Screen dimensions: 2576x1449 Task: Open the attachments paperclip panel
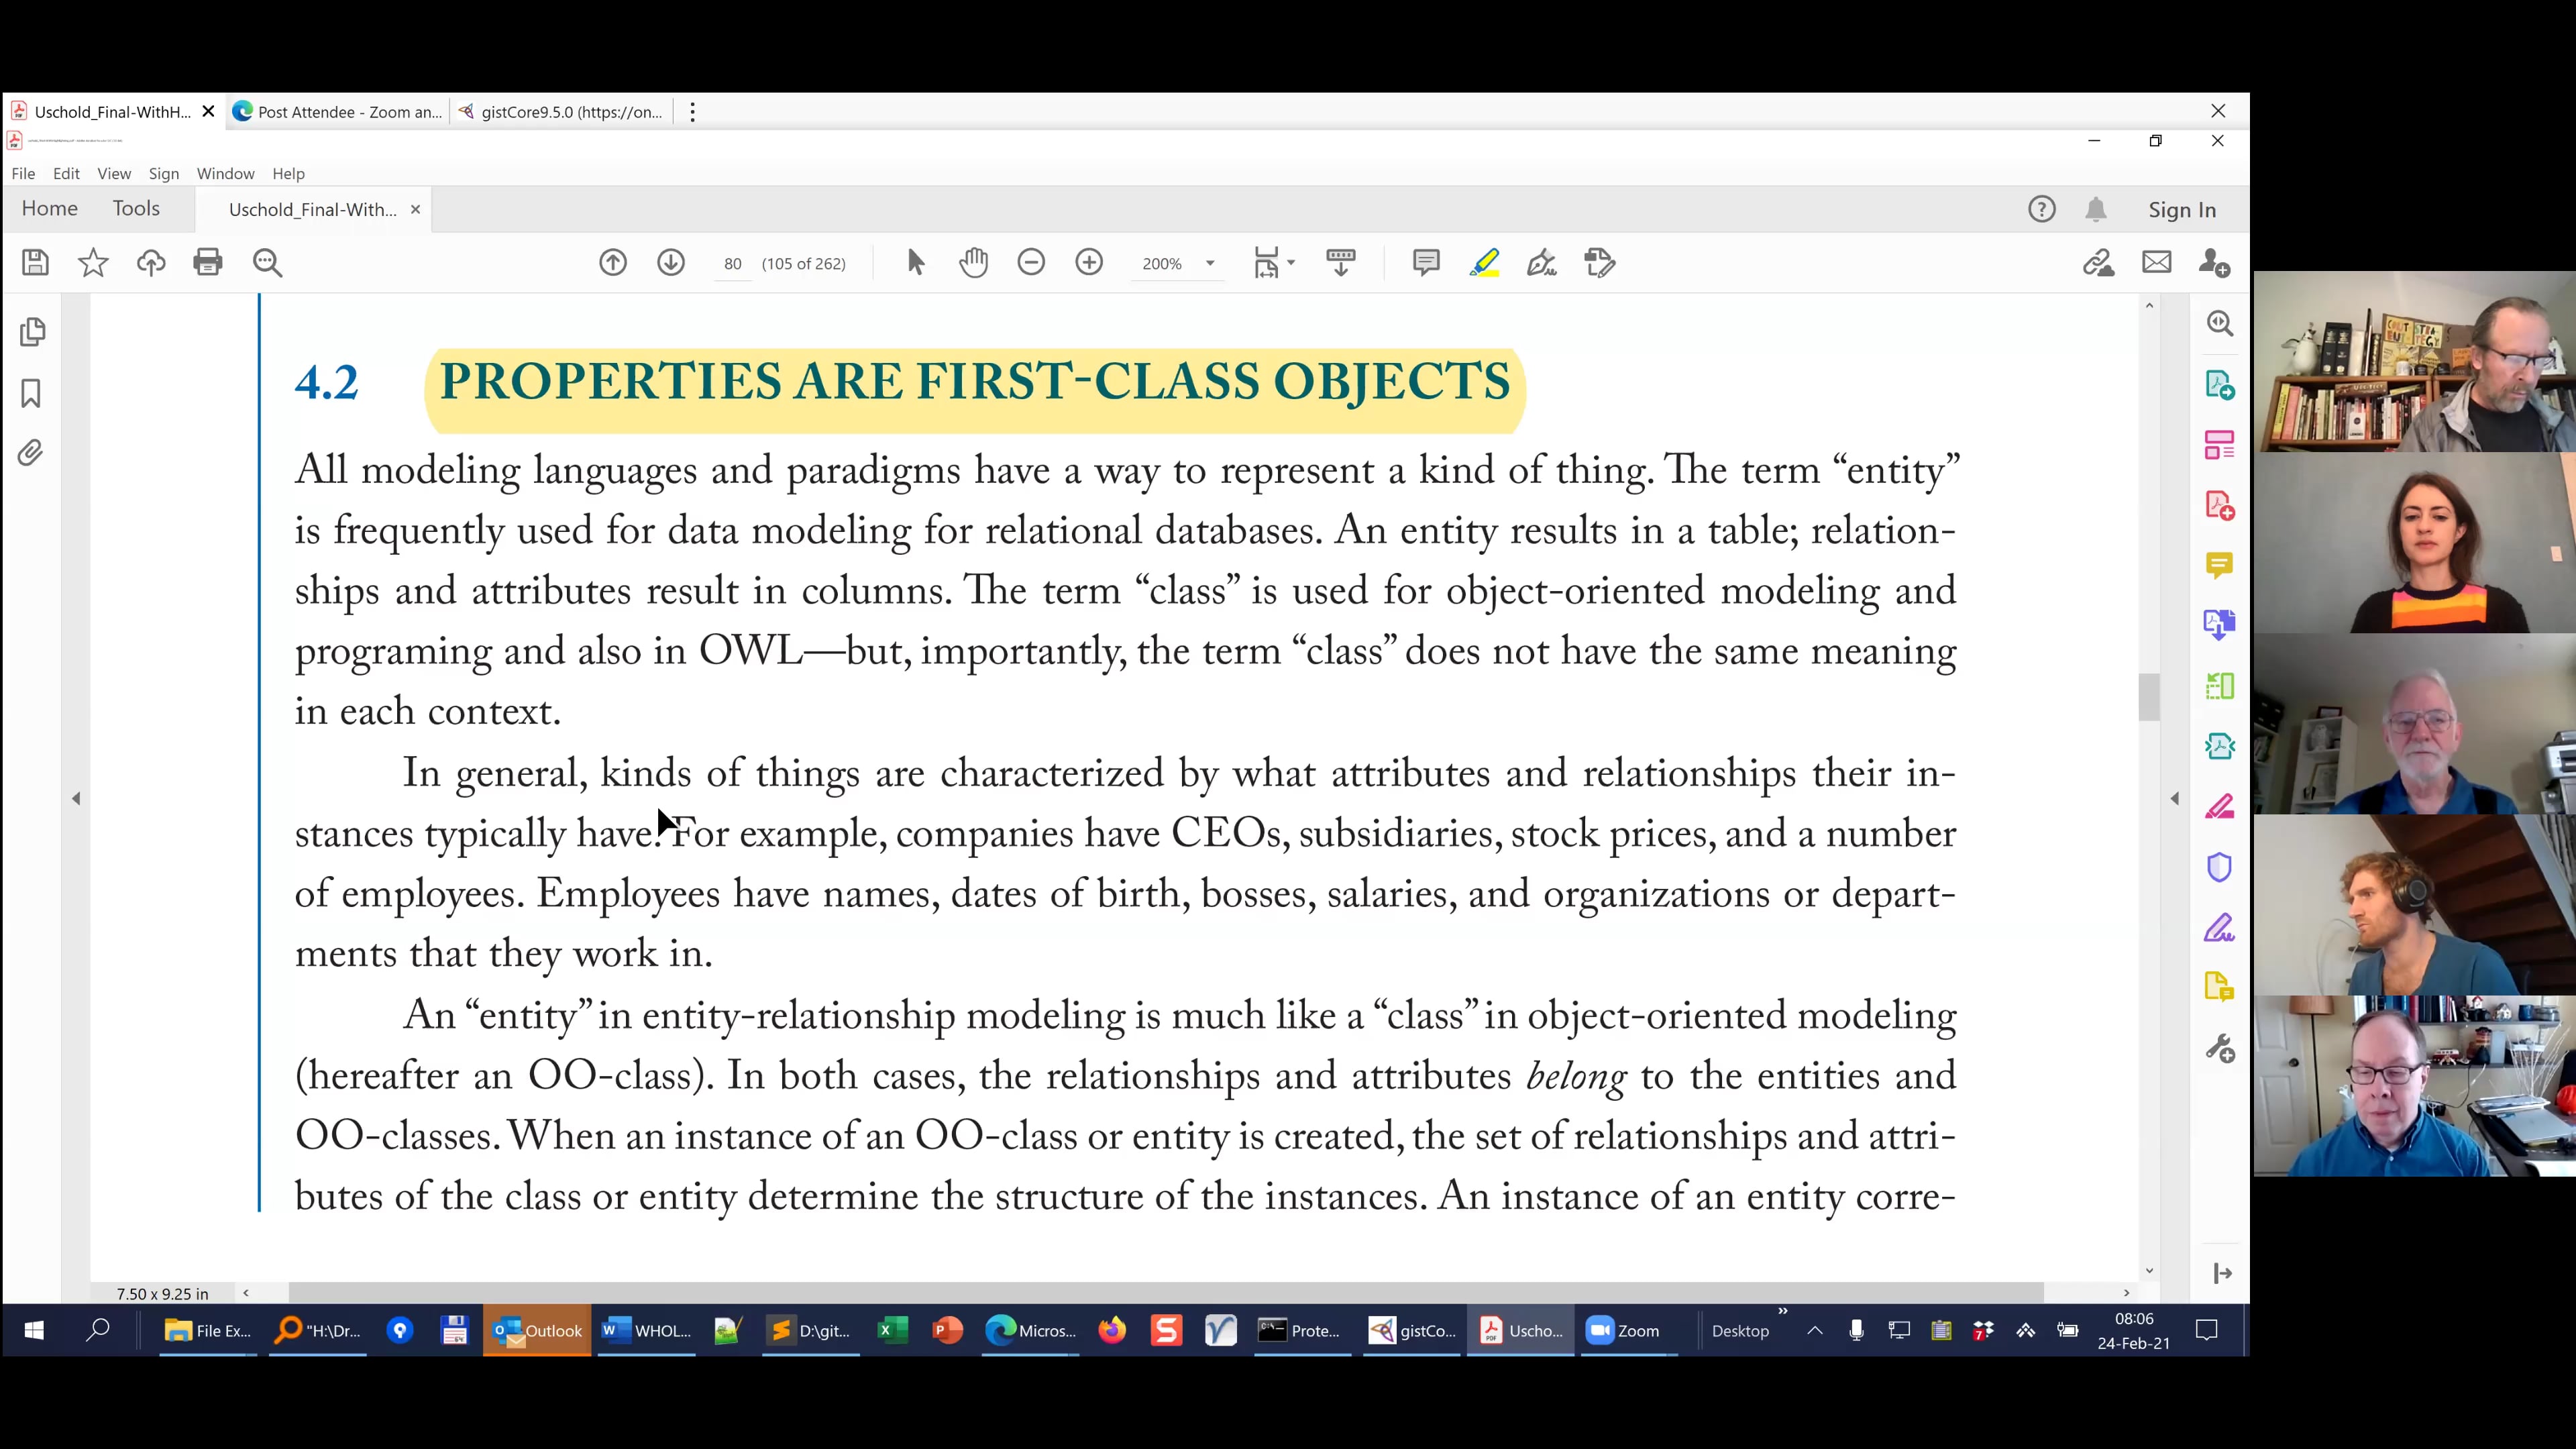[x=31, y=452]
